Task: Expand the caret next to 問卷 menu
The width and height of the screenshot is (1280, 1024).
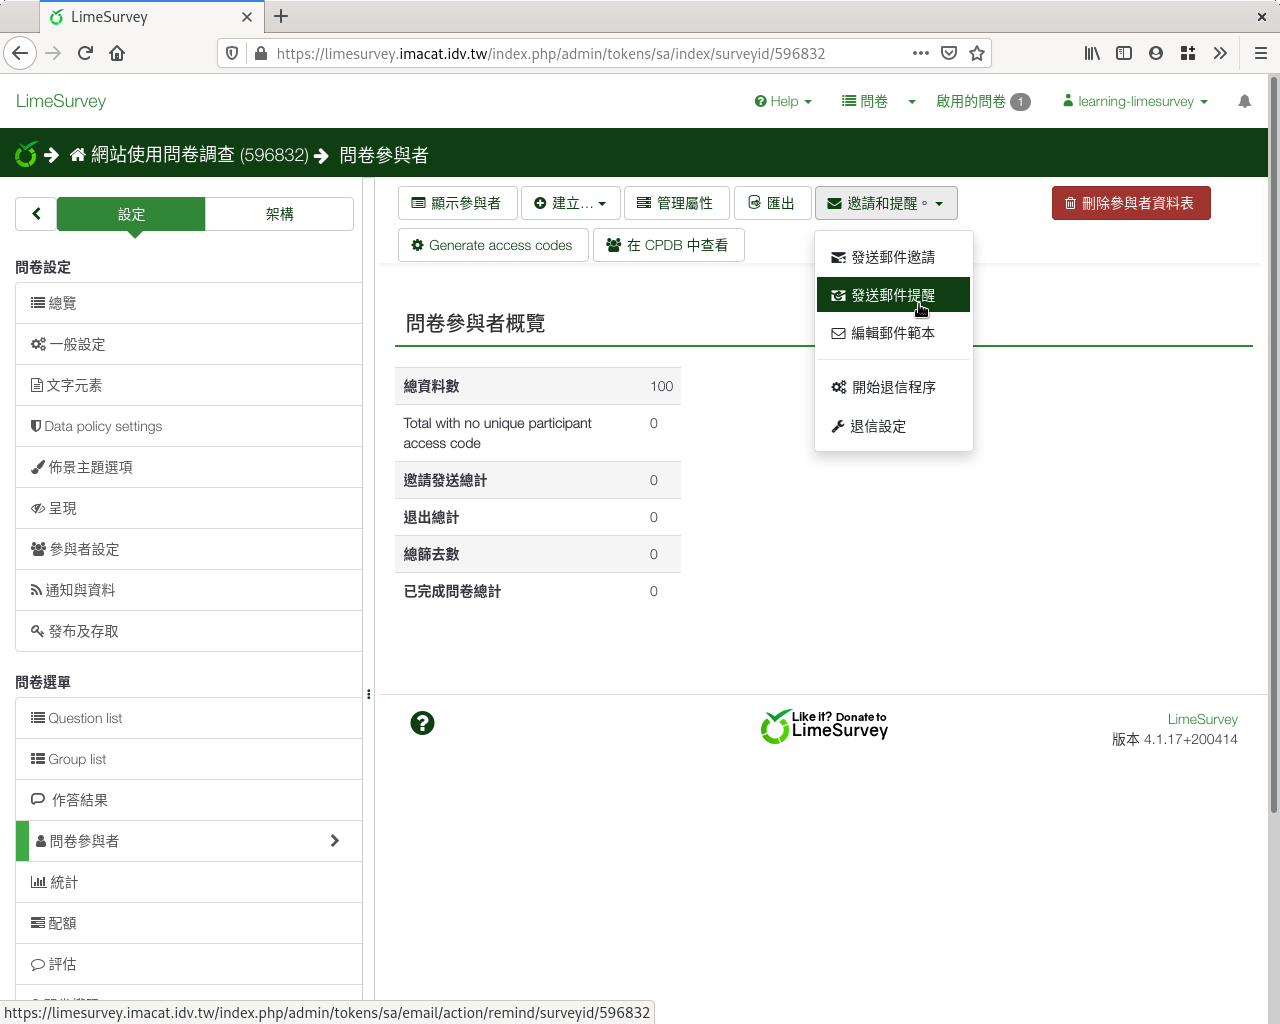Action: pyautogui.click(x=912, y=102)
